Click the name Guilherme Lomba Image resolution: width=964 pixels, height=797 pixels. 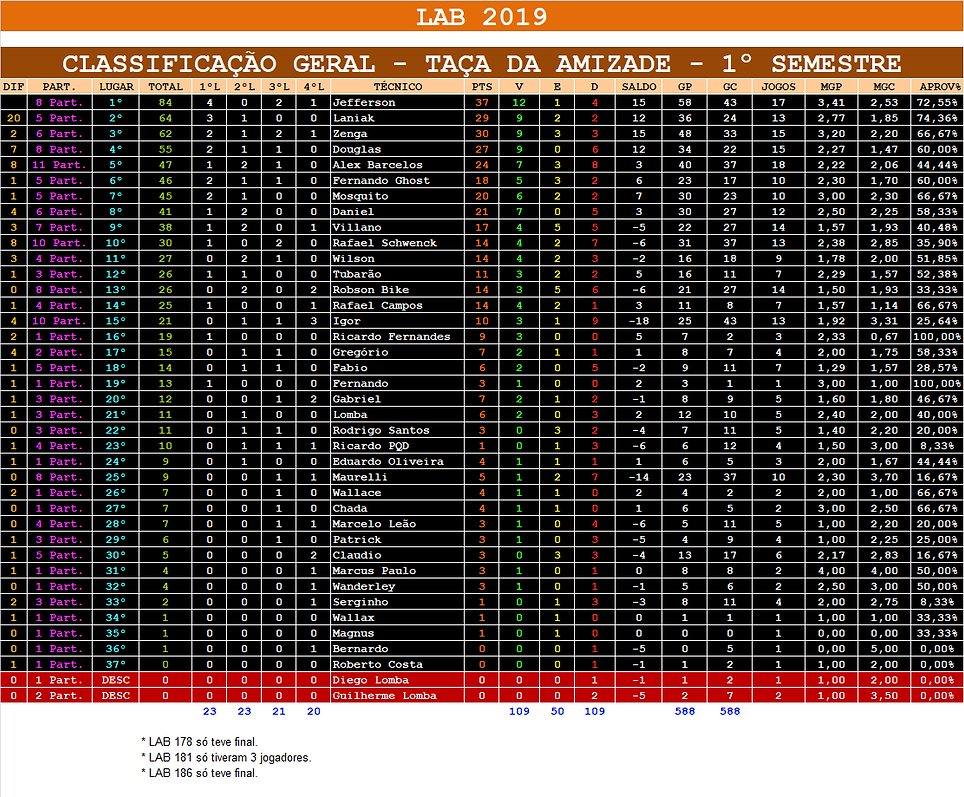click(x=384, y=696)
